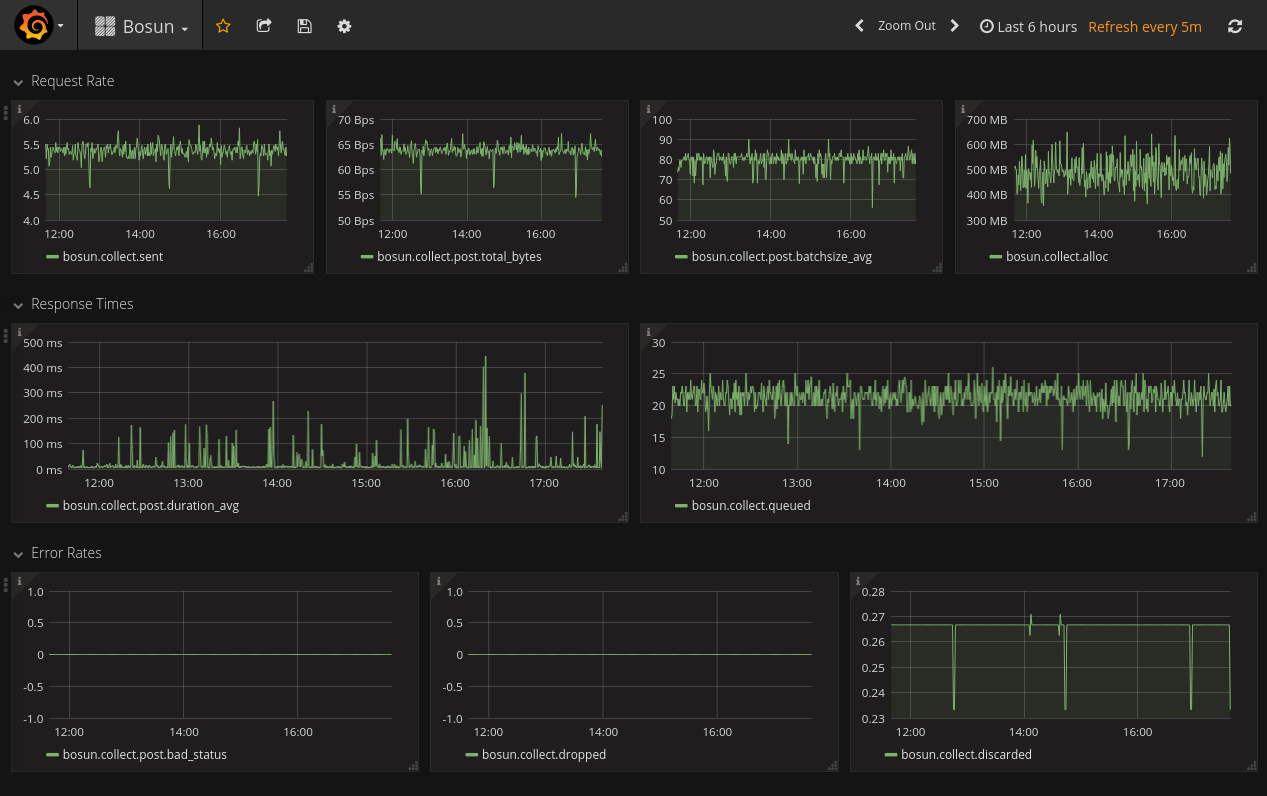This screenshot has height=796, width=1267.
Task: Open the Last 6 hours time picker
Action: (x=1029, y=27)
